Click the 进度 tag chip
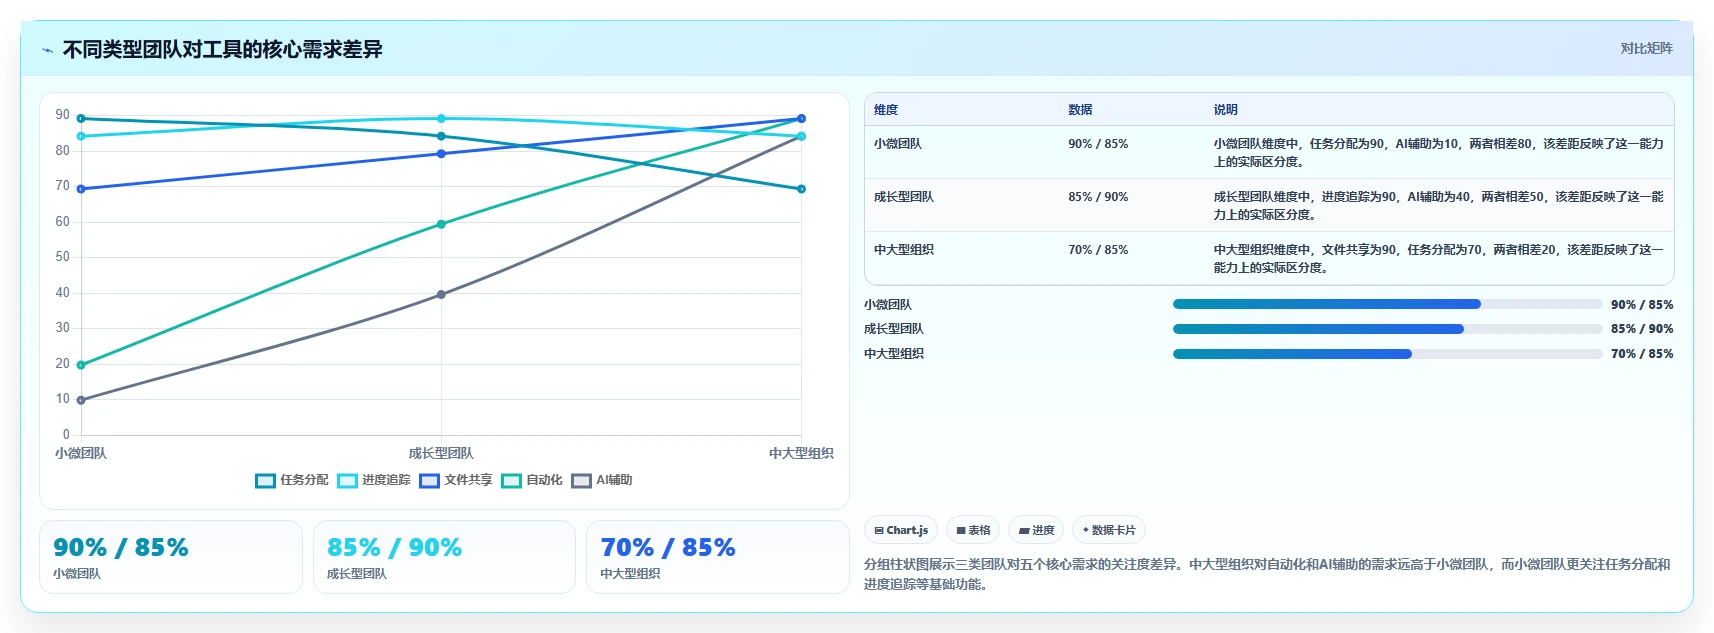Screen dimensions: 1714x633 tap(1036, 530)
